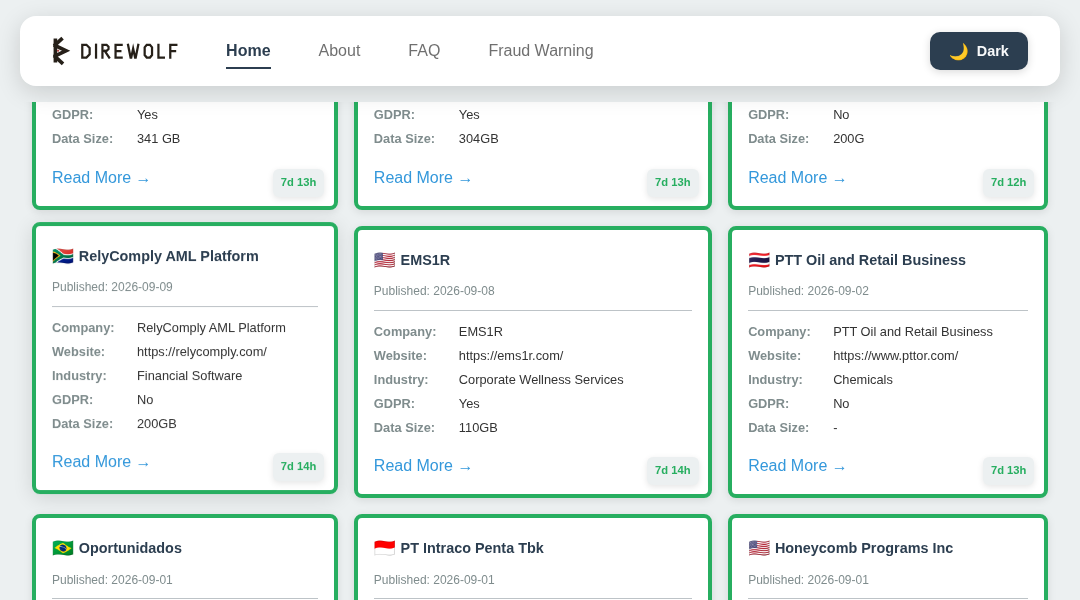
Task: Click Chemicals industry value
Action: [x=862, y=380]
